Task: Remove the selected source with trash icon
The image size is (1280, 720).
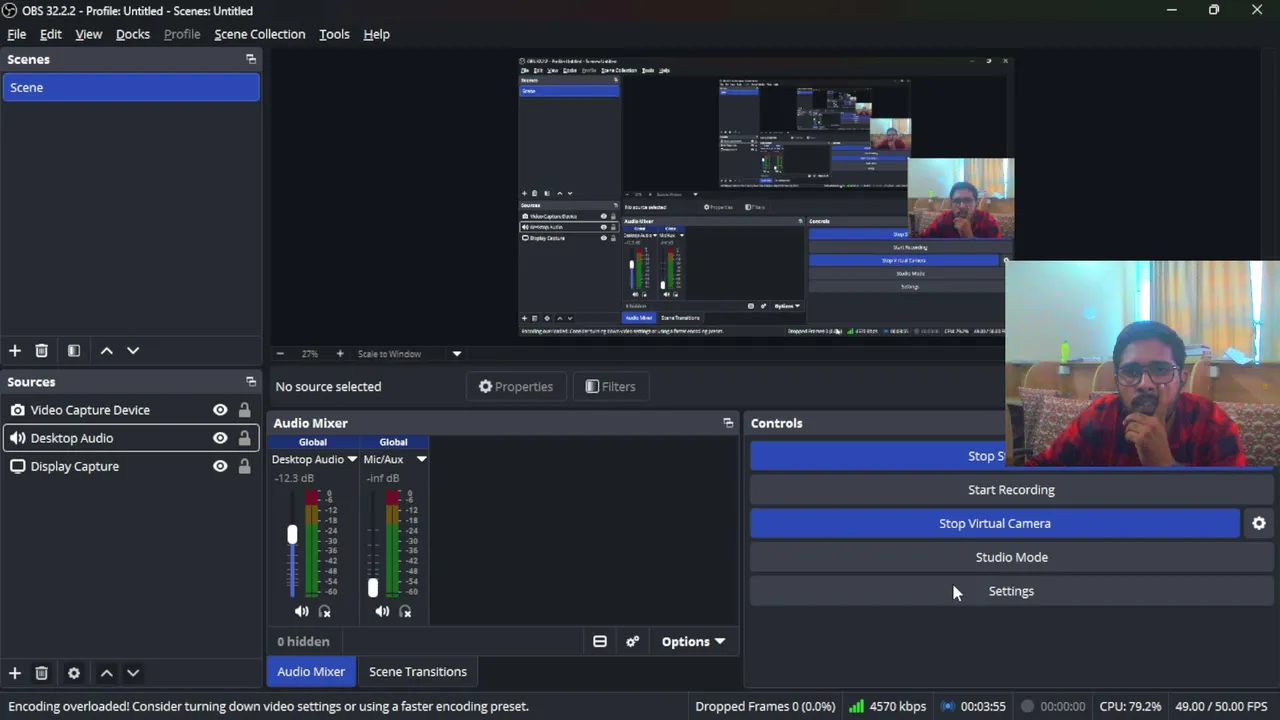Action: click(42, 673)
